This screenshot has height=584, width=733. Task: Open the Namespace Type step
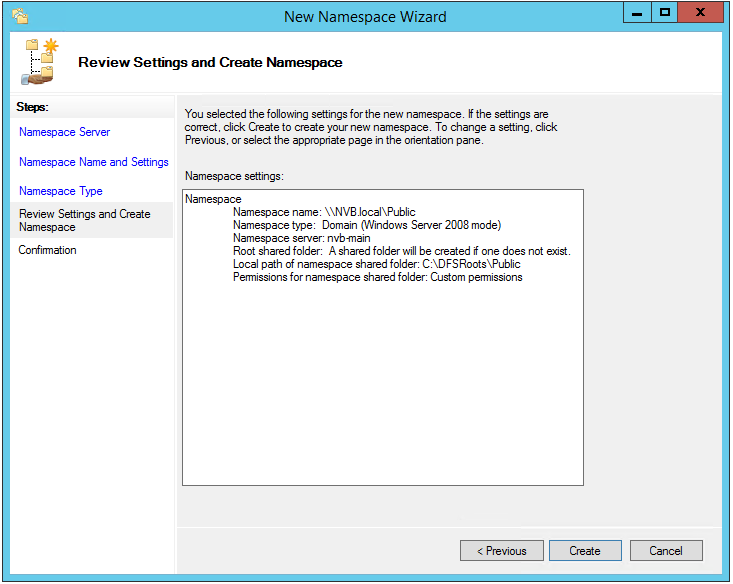(x=61, y=191)
